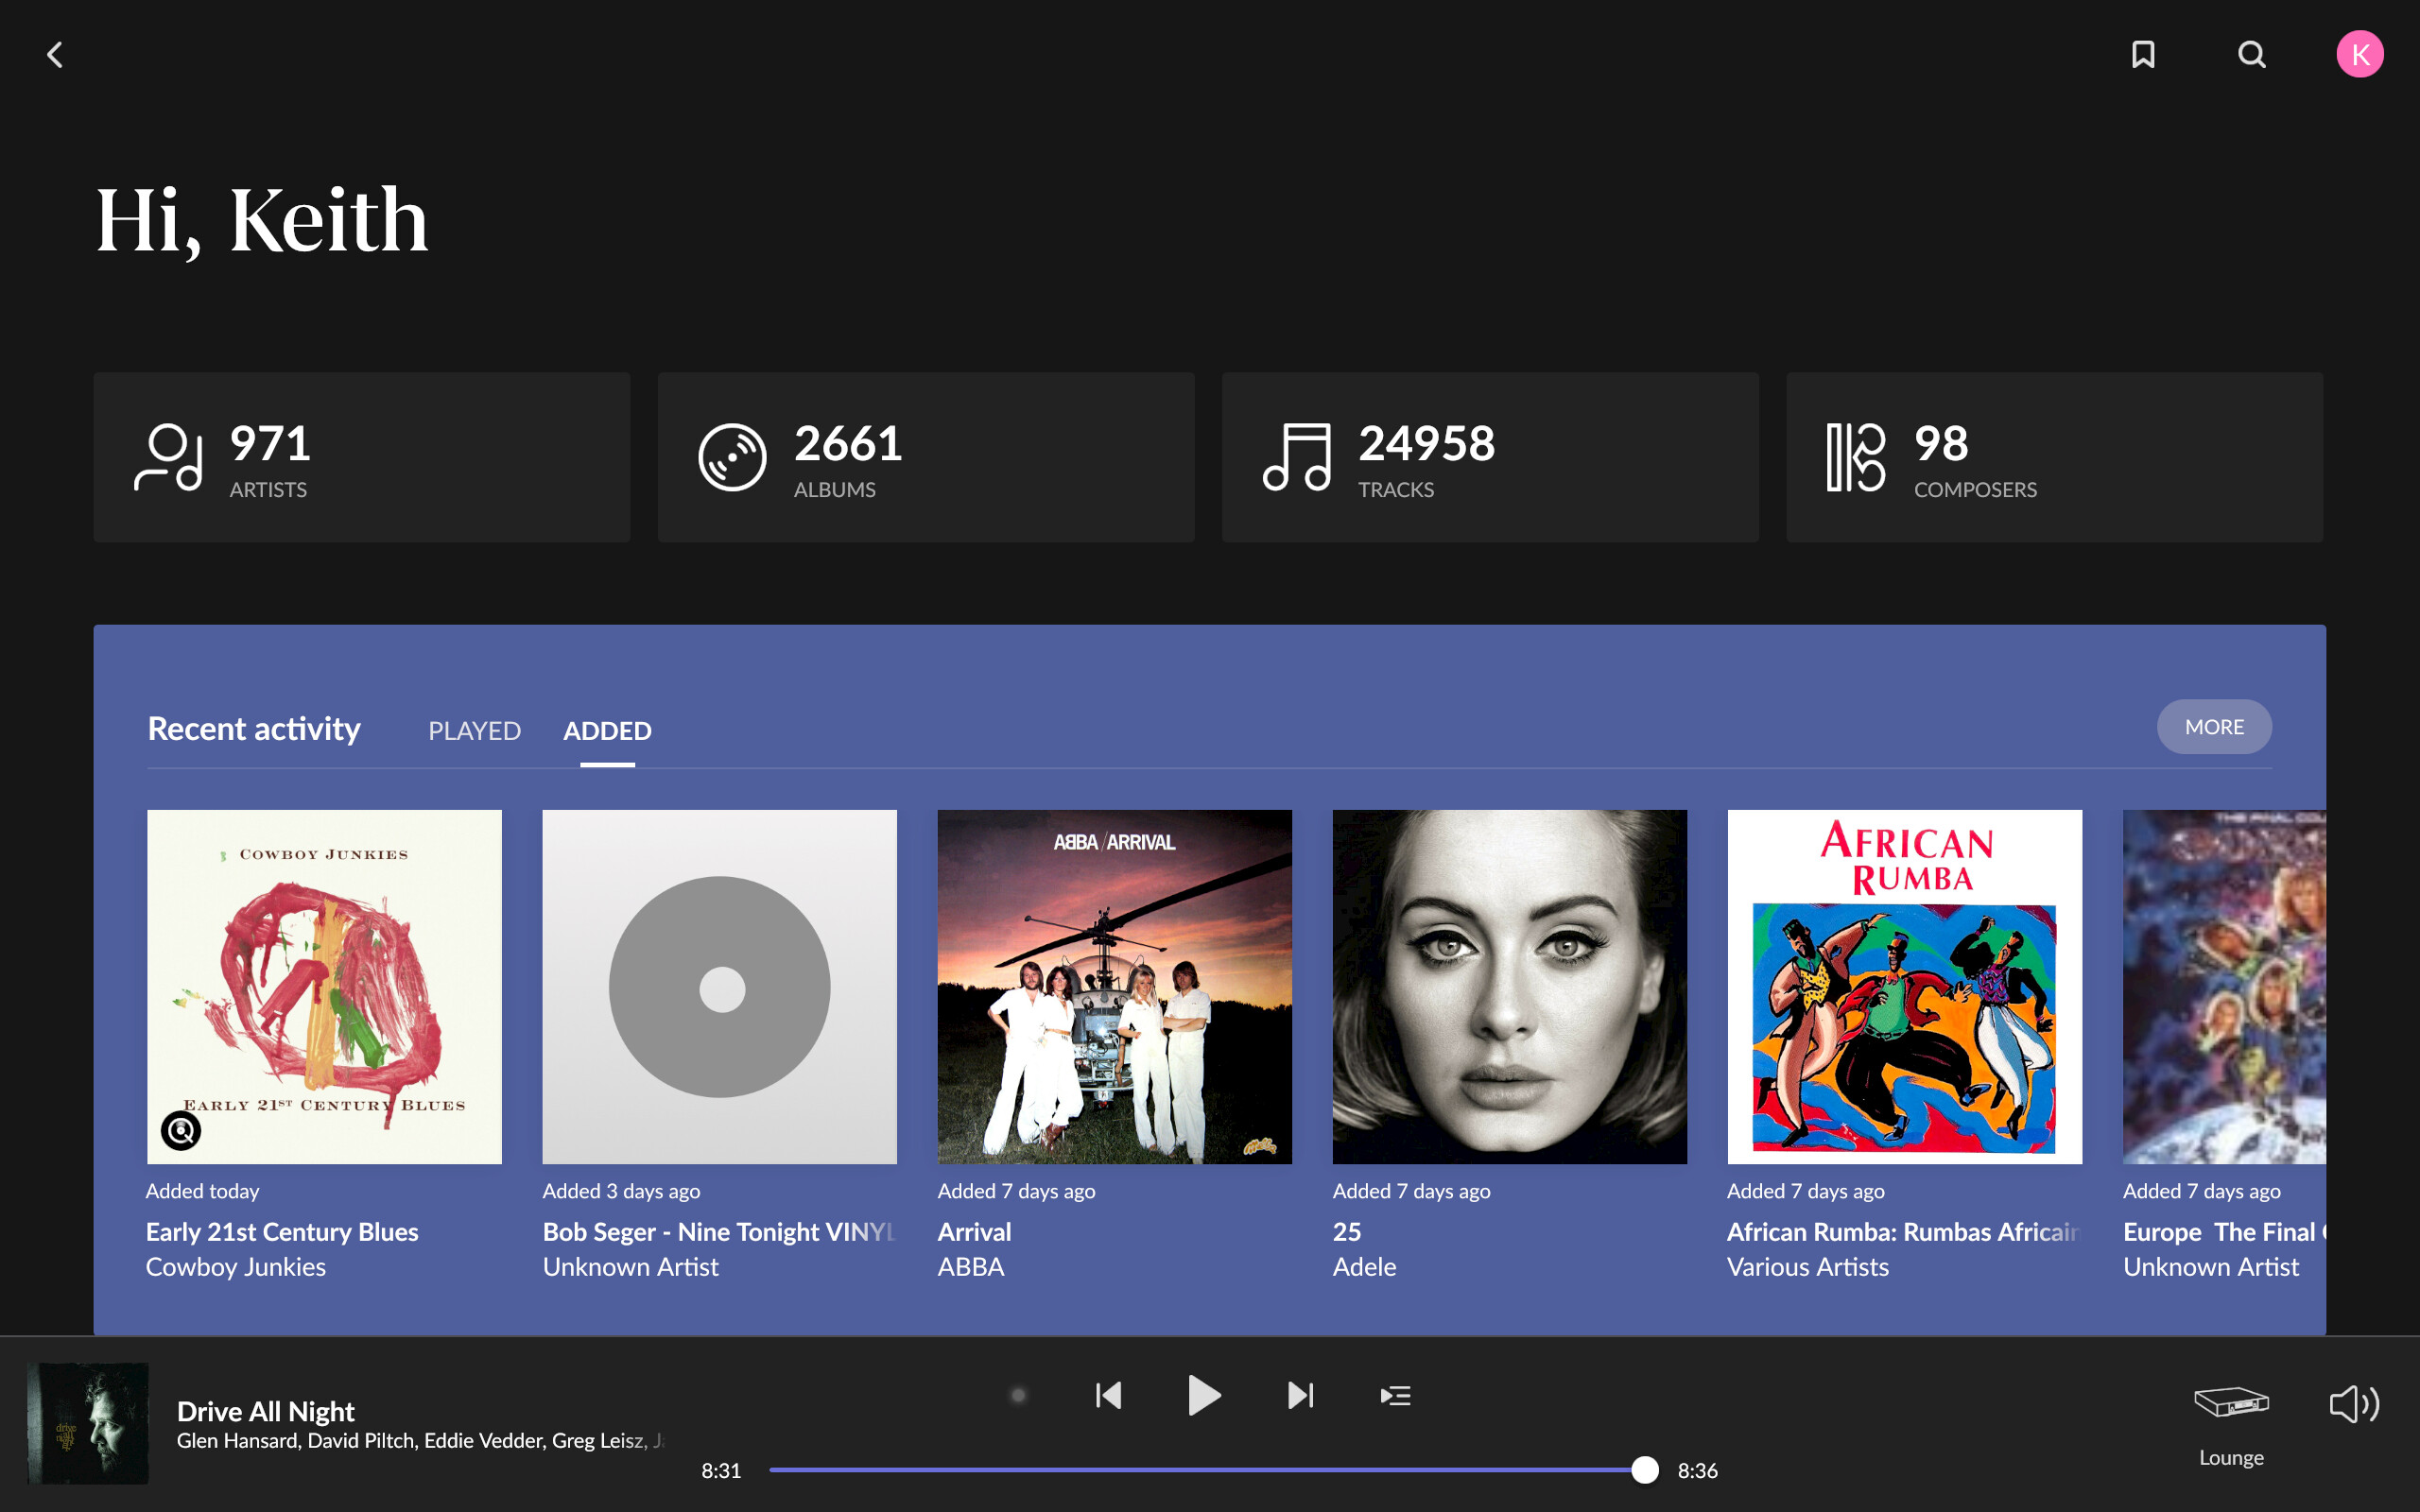
Task: Click the Various Artists link
Action: click(x=1808, y=1267)
